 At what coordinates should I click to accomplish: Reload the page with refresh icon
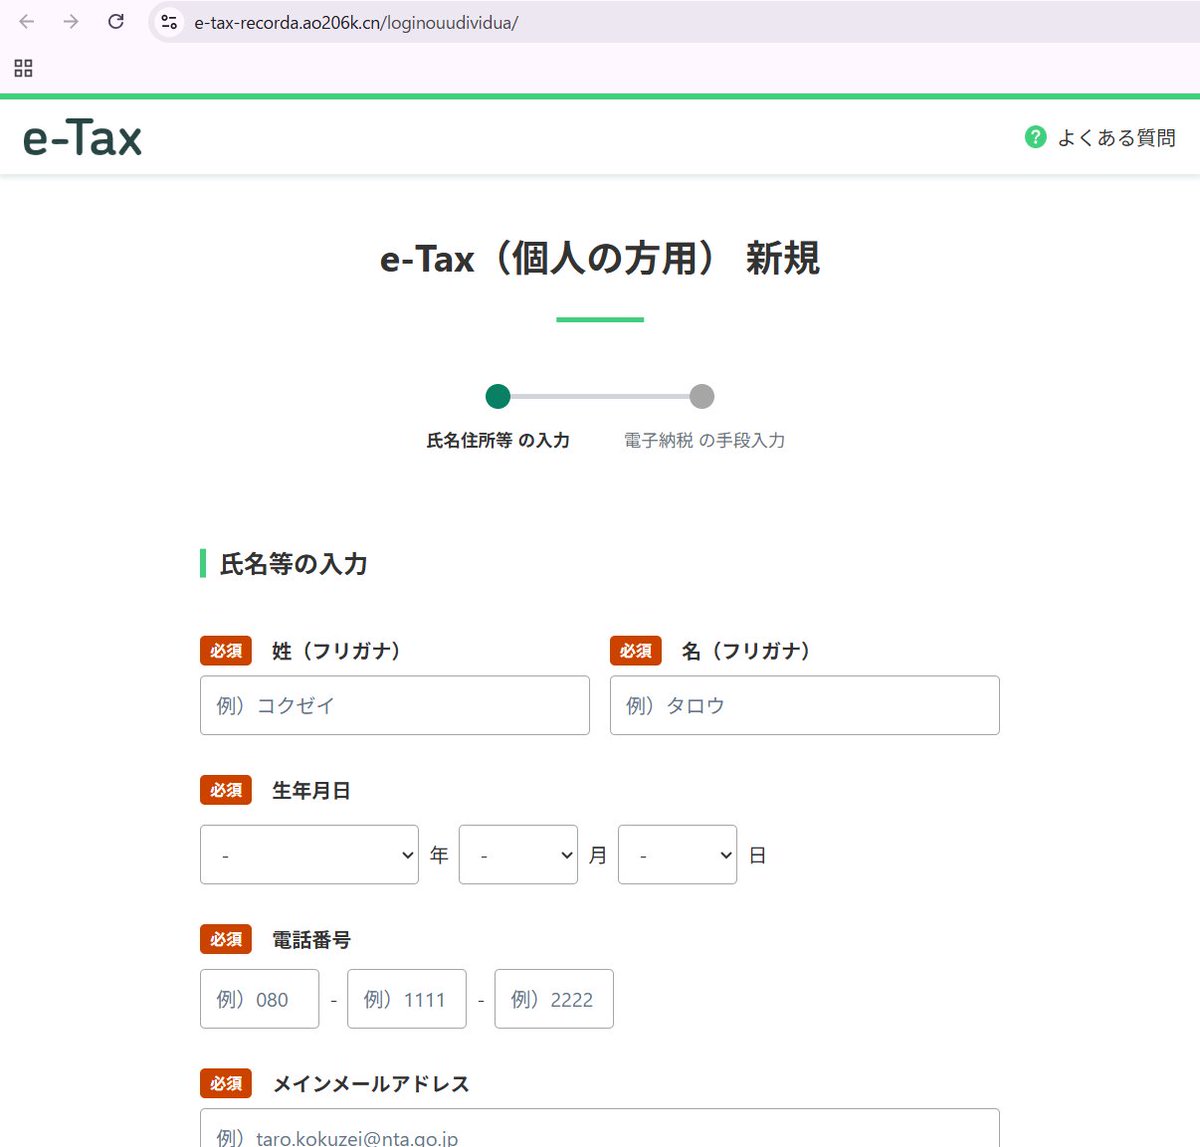(116, 21)
